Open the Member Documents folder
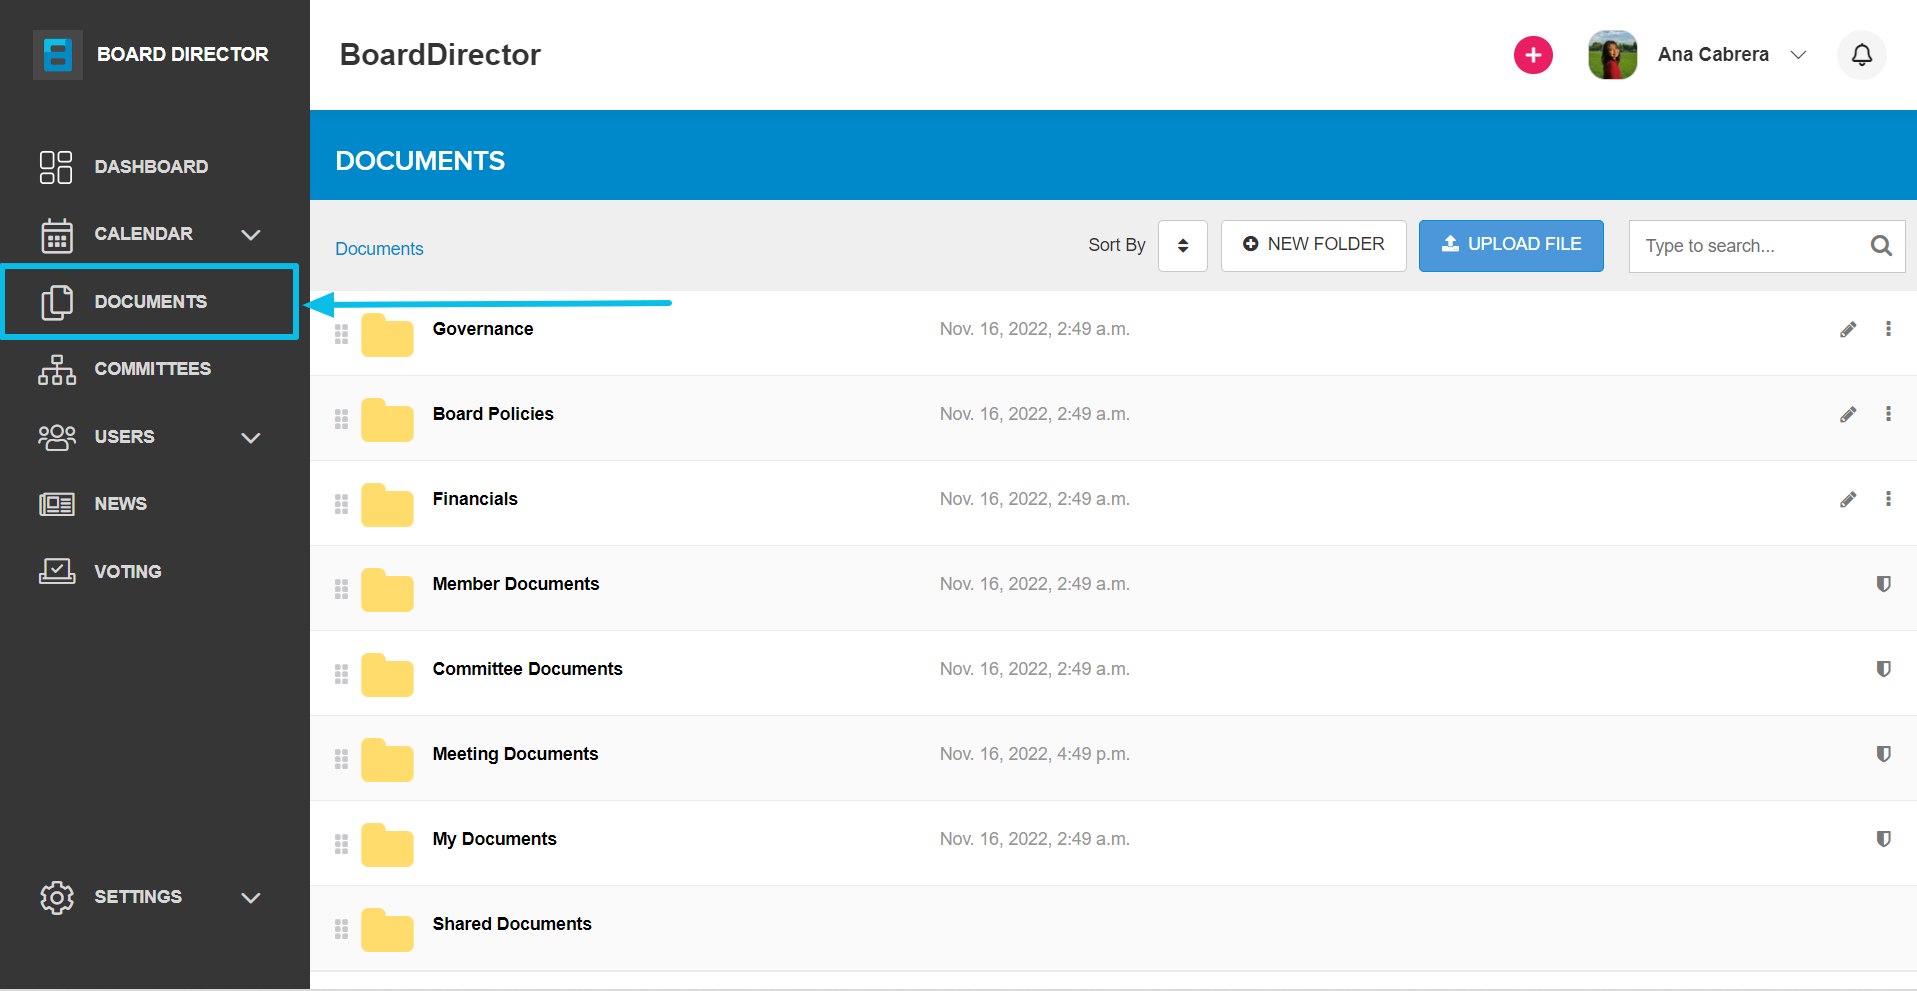The image size is (1917, 991). pyautogui.click(x=516, y=584)
